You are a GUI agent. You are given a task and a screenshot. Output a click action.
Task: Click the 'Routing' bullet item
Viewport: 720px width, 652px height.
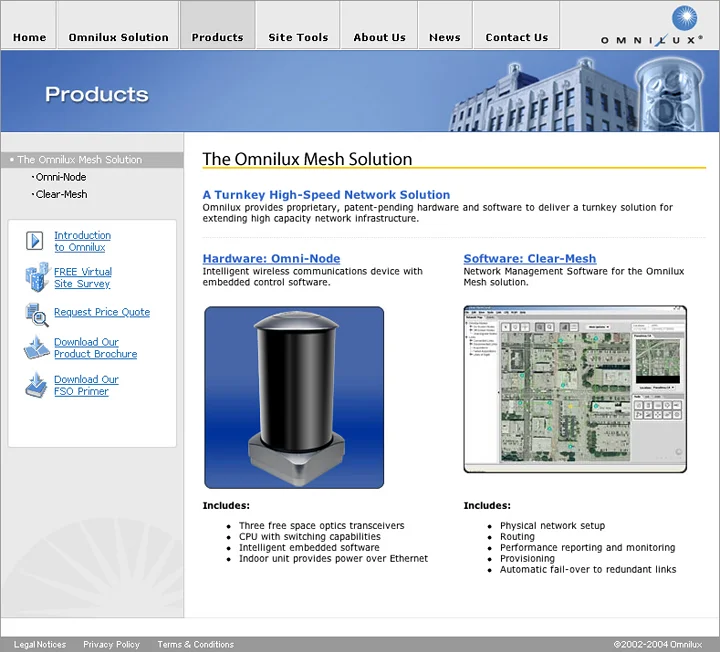click(x=517, y=536)
